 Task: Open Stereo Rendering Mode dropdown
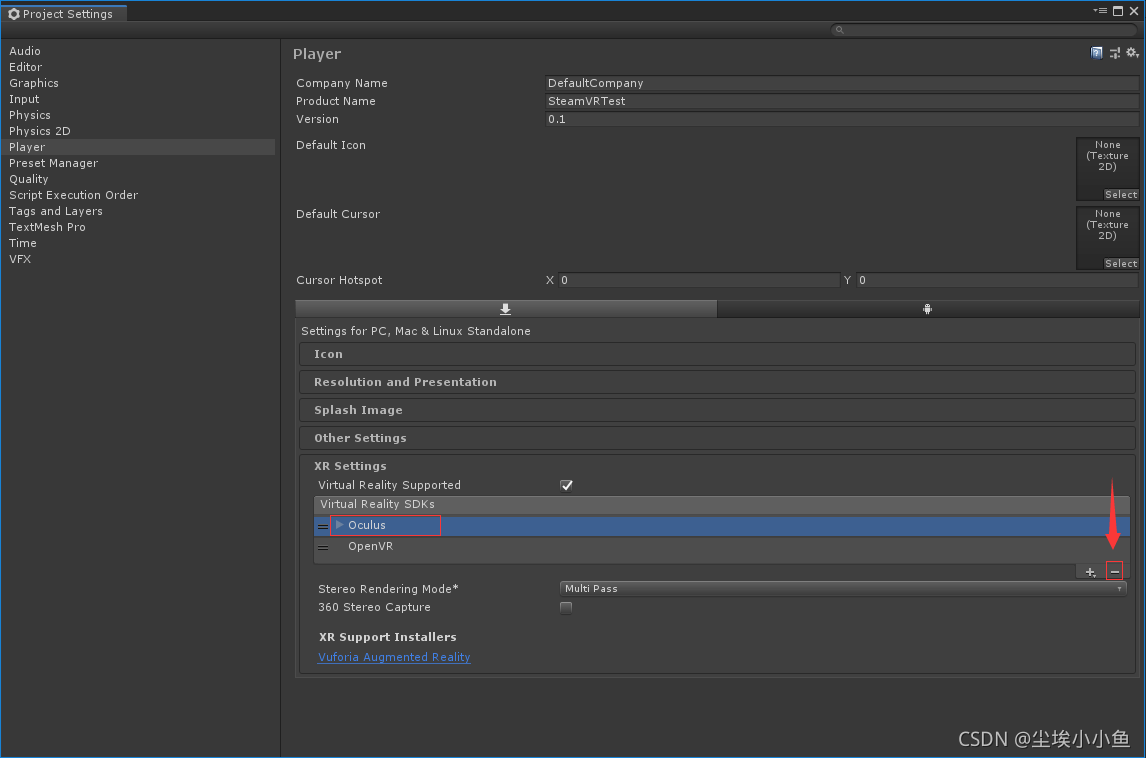(843, 588)
